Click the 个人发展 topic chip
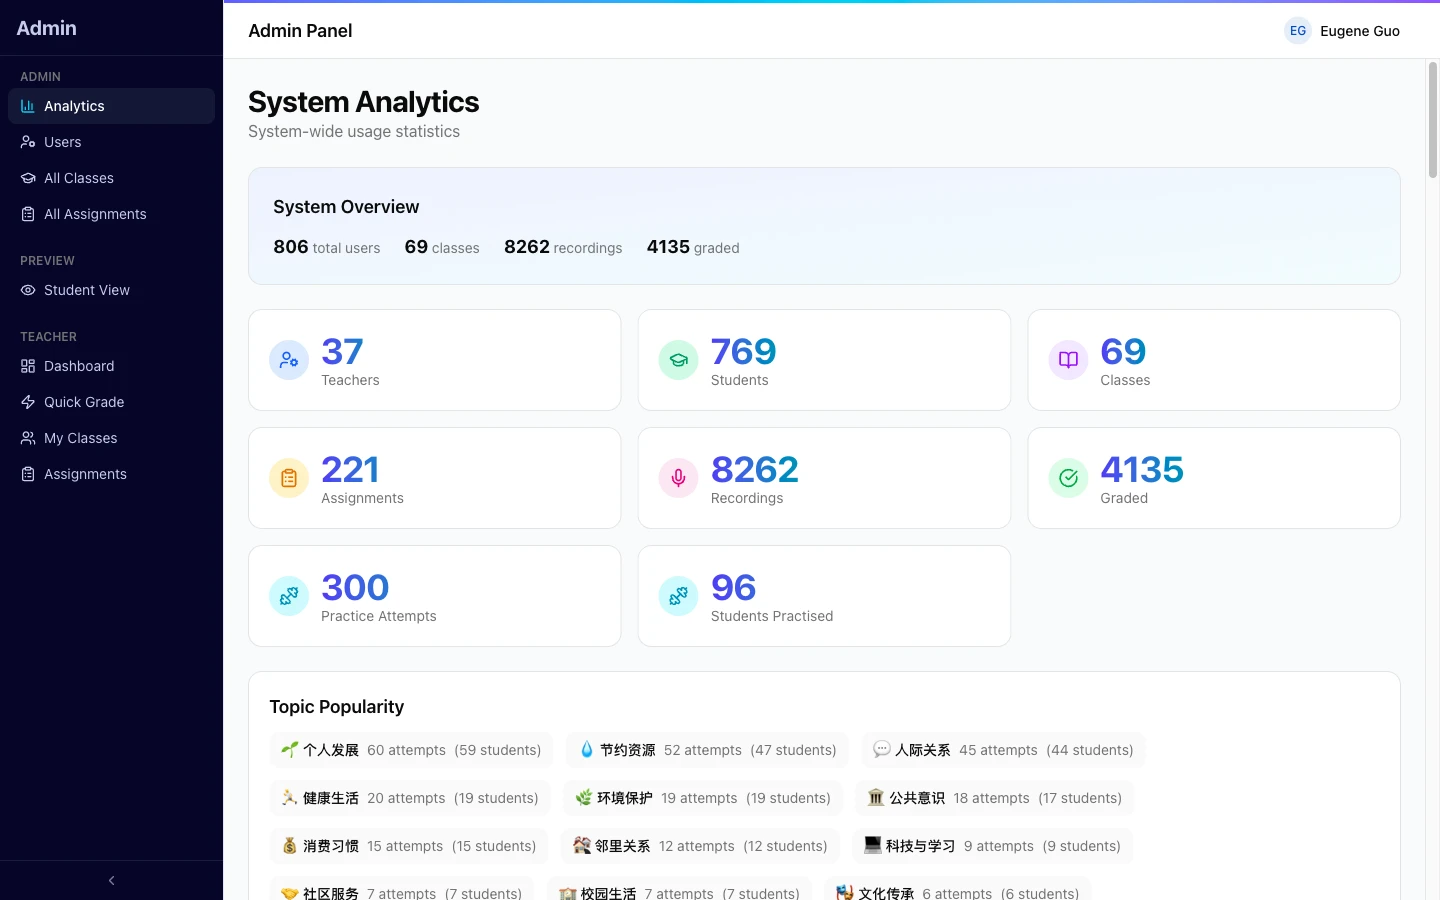The height and width of the screenshot is (900, 1440). pos(411,750)
